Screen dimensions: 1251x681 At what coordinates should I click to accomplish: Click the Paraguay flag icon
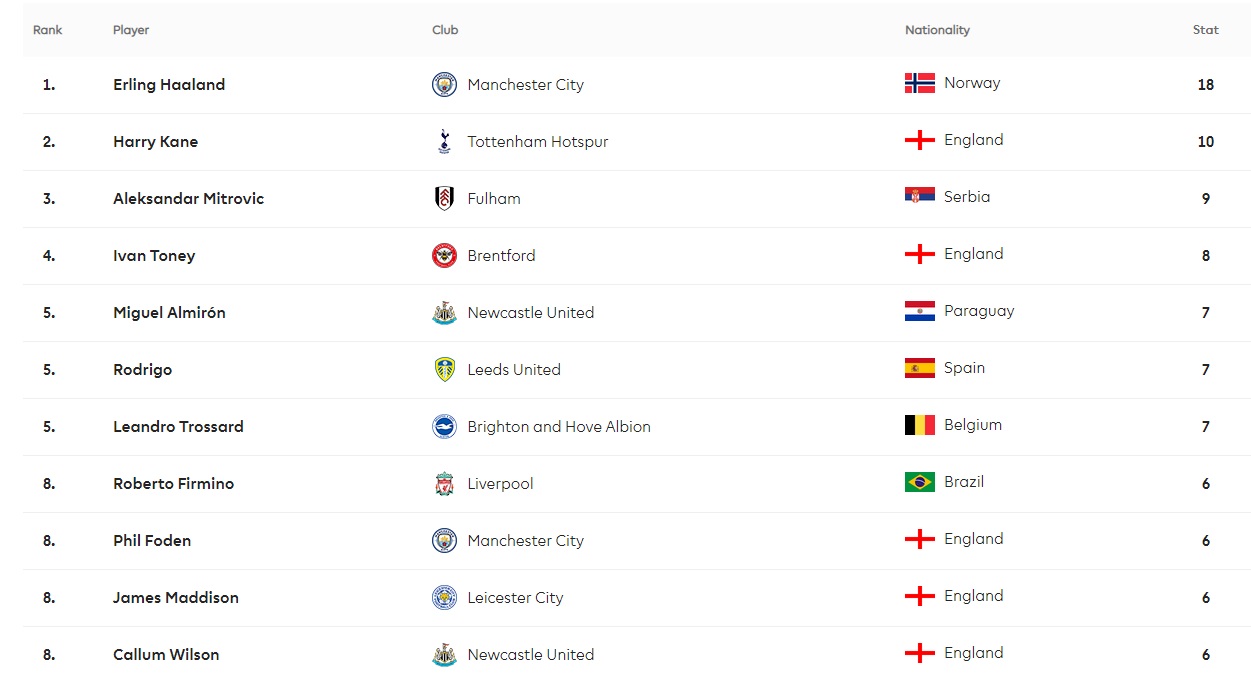point(919,311)
